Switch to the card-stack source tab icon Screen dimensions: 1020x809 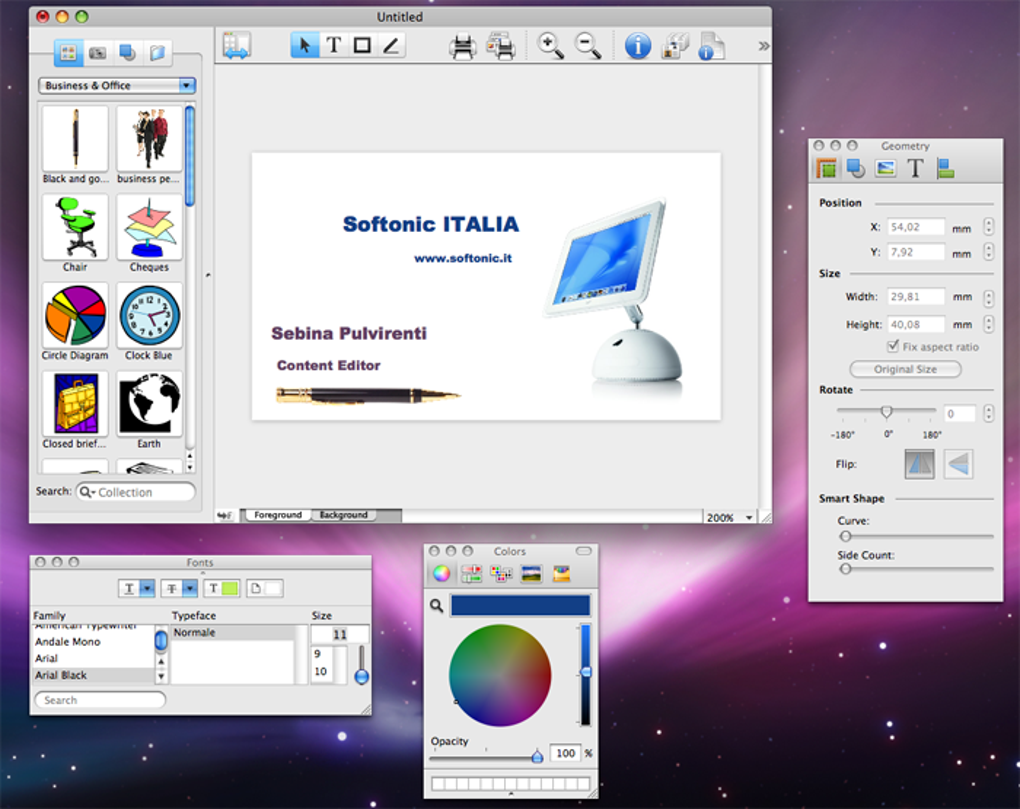click(157, 53)
